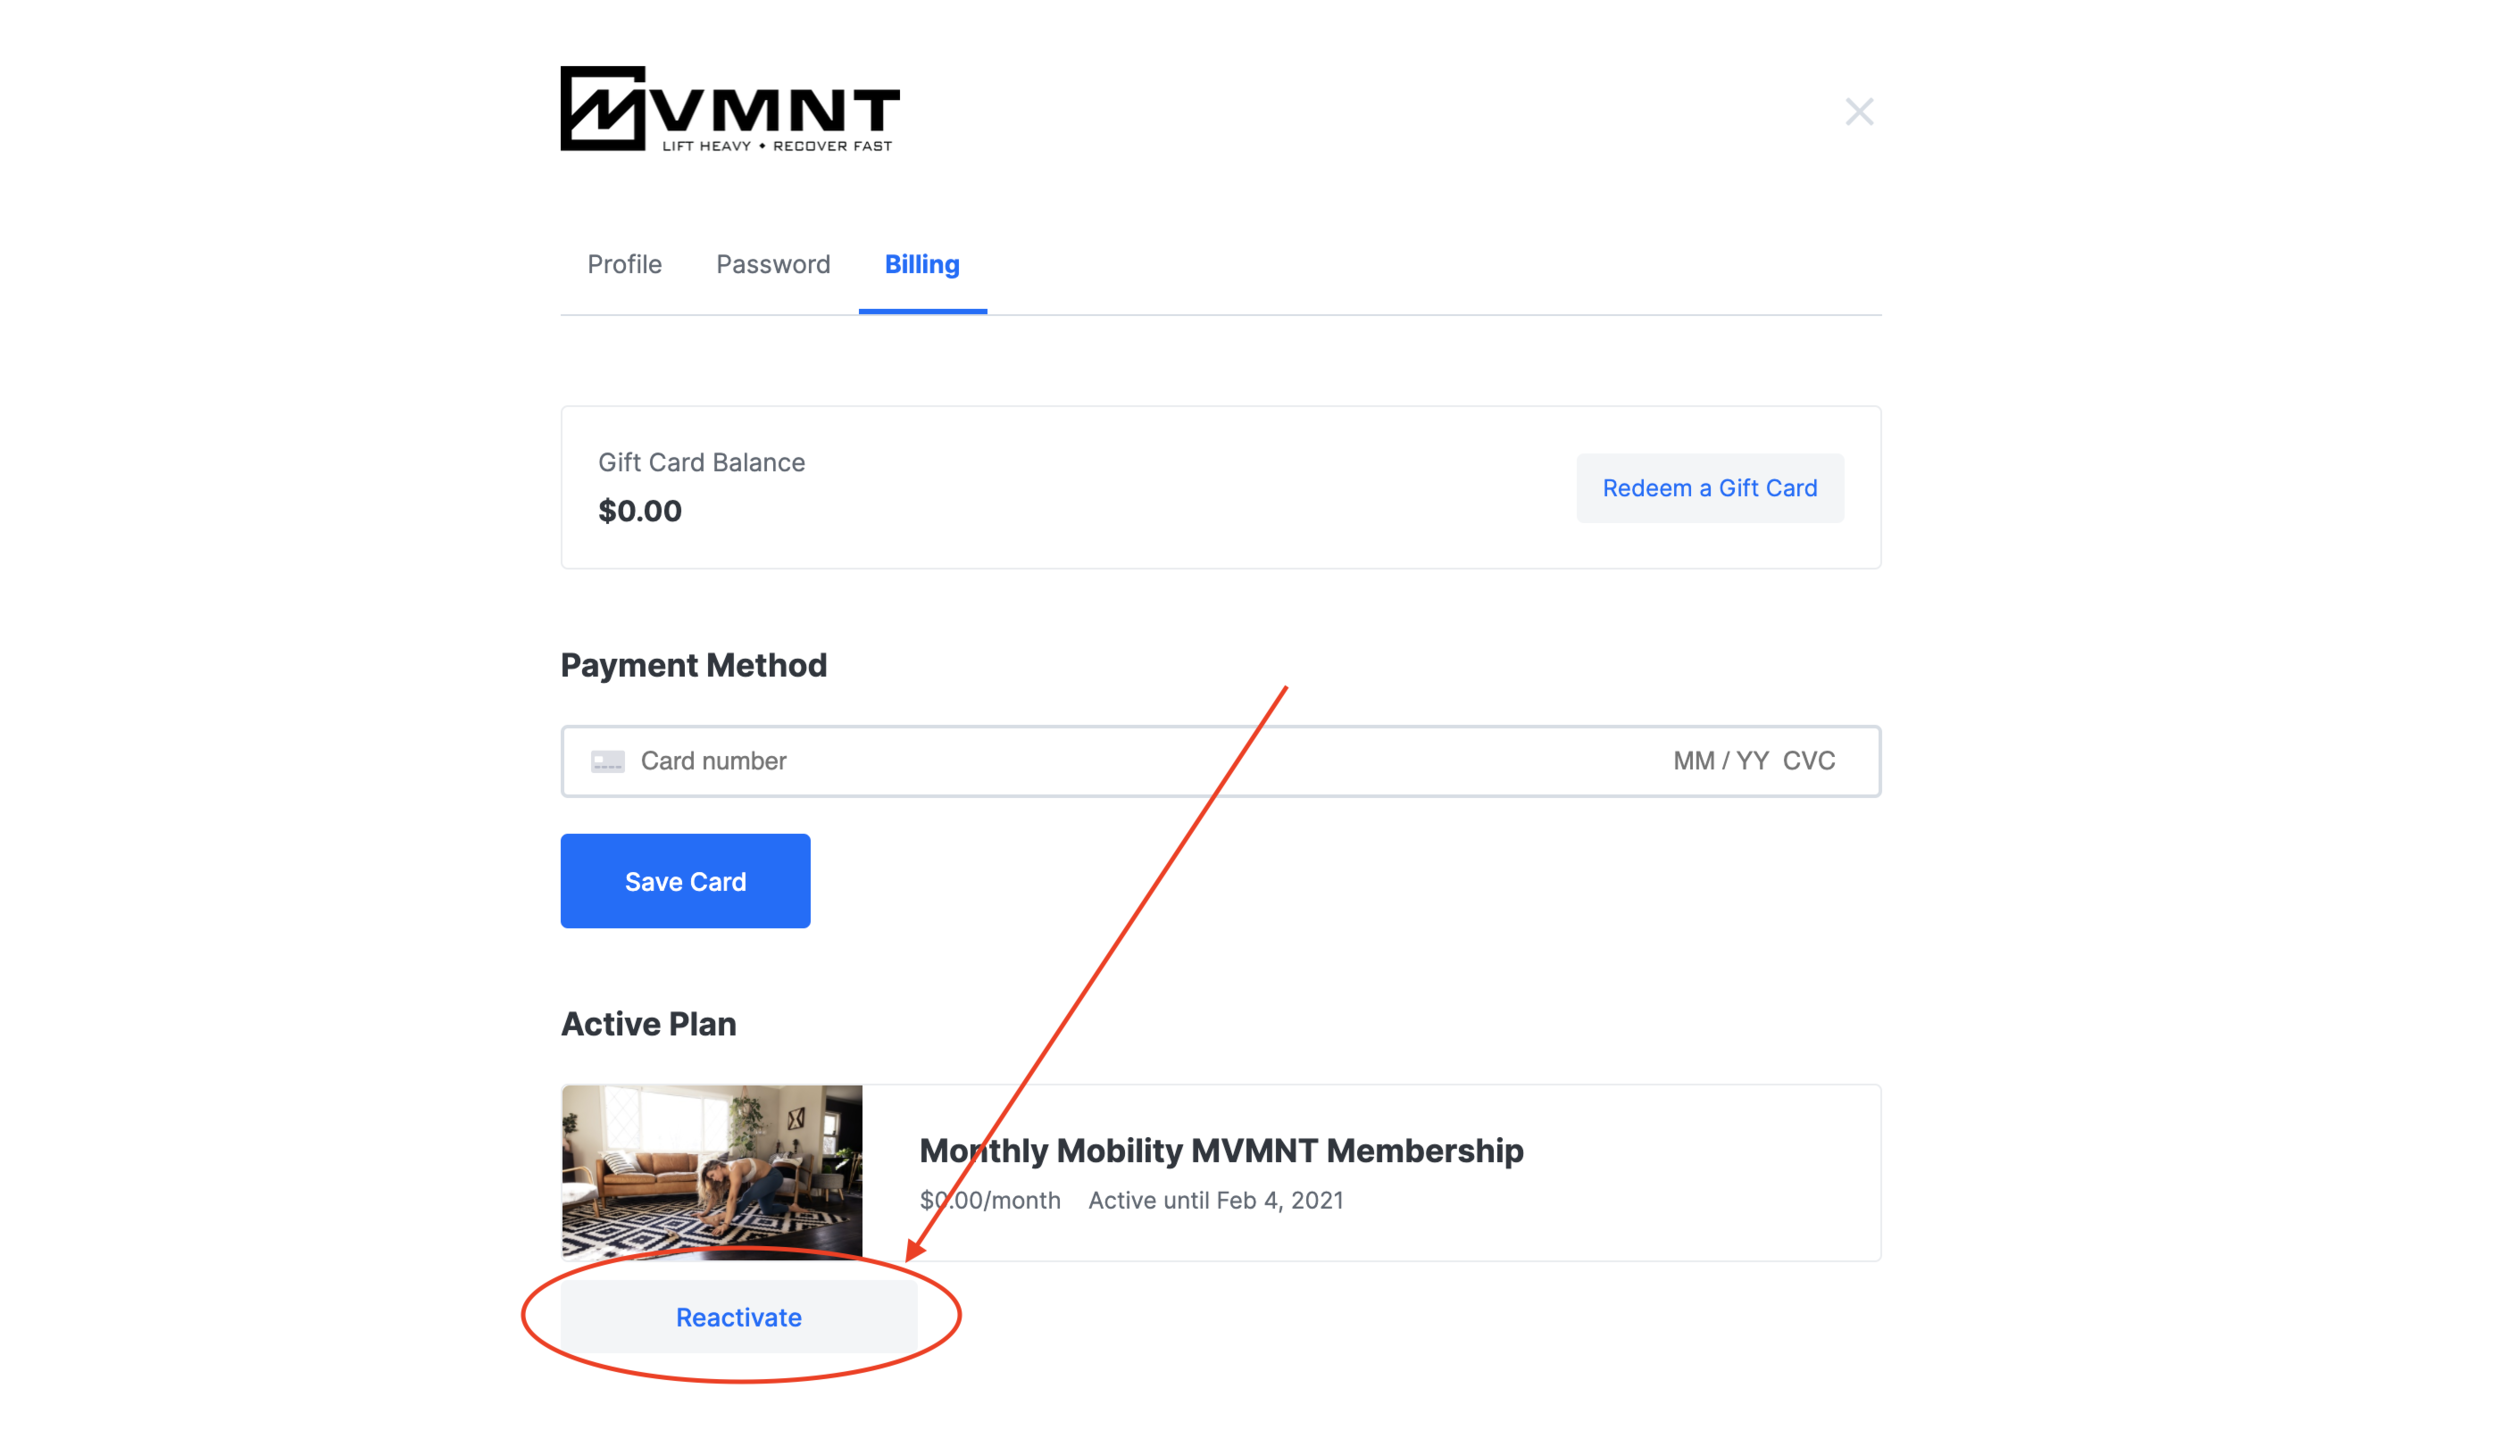Click the MVMNT logo
2500x1430 pixels.
730,109
